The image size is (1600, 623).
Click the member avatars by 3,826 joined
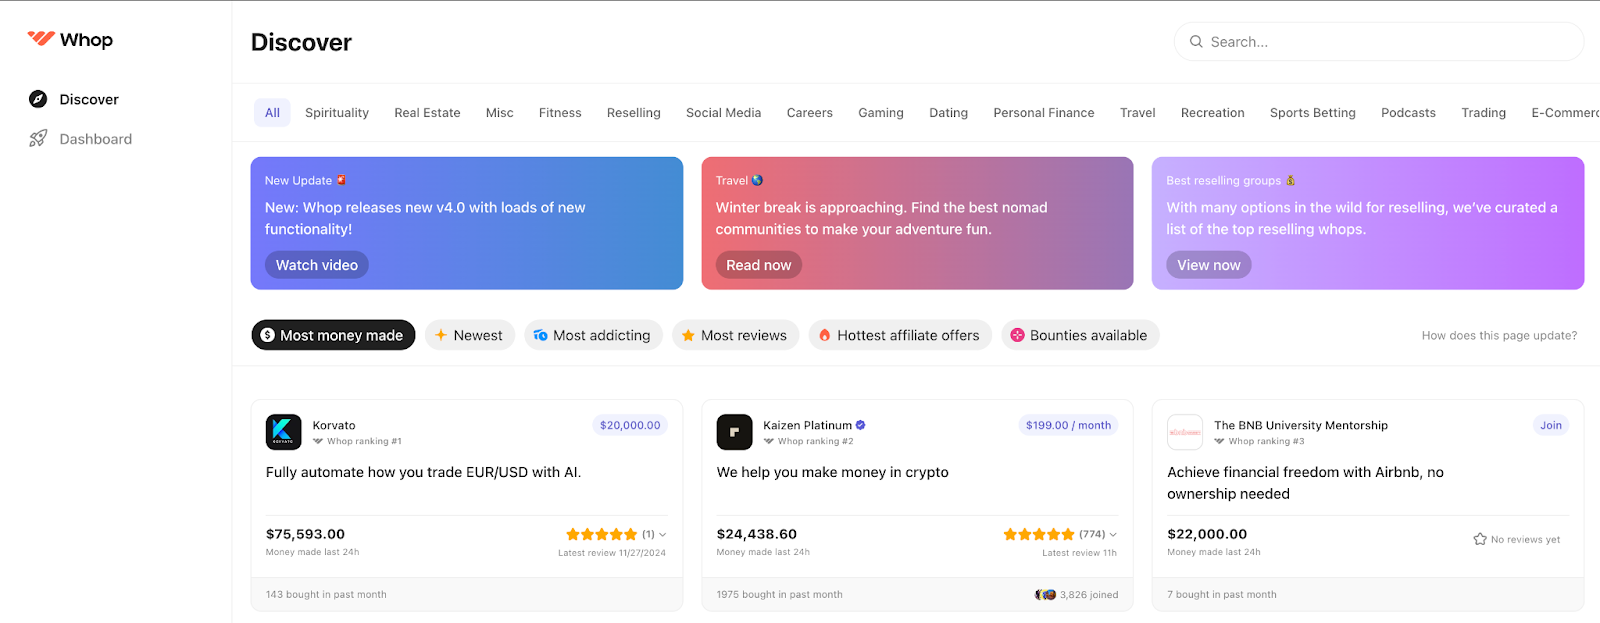(x=1046, y=594)
